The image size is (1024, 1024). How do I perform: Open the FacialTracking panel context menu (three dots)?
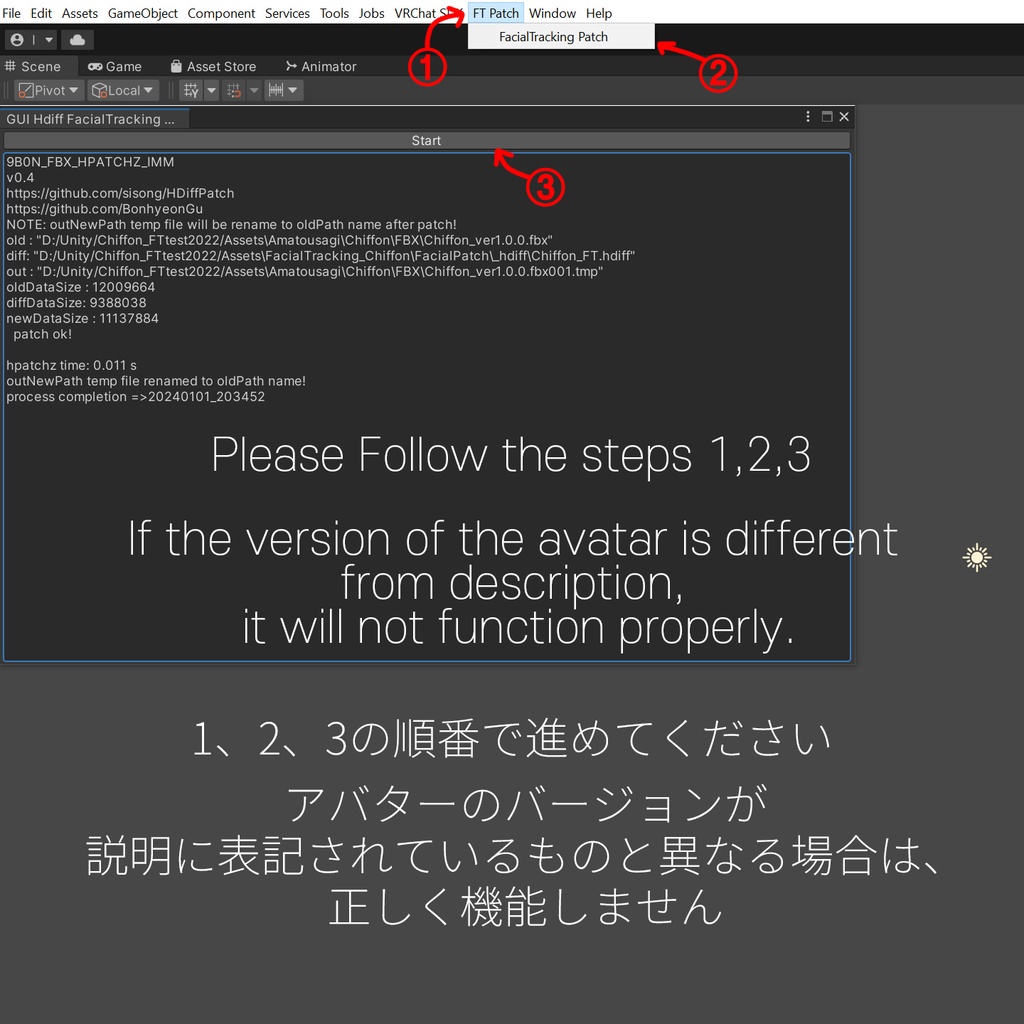pos(807,116)
